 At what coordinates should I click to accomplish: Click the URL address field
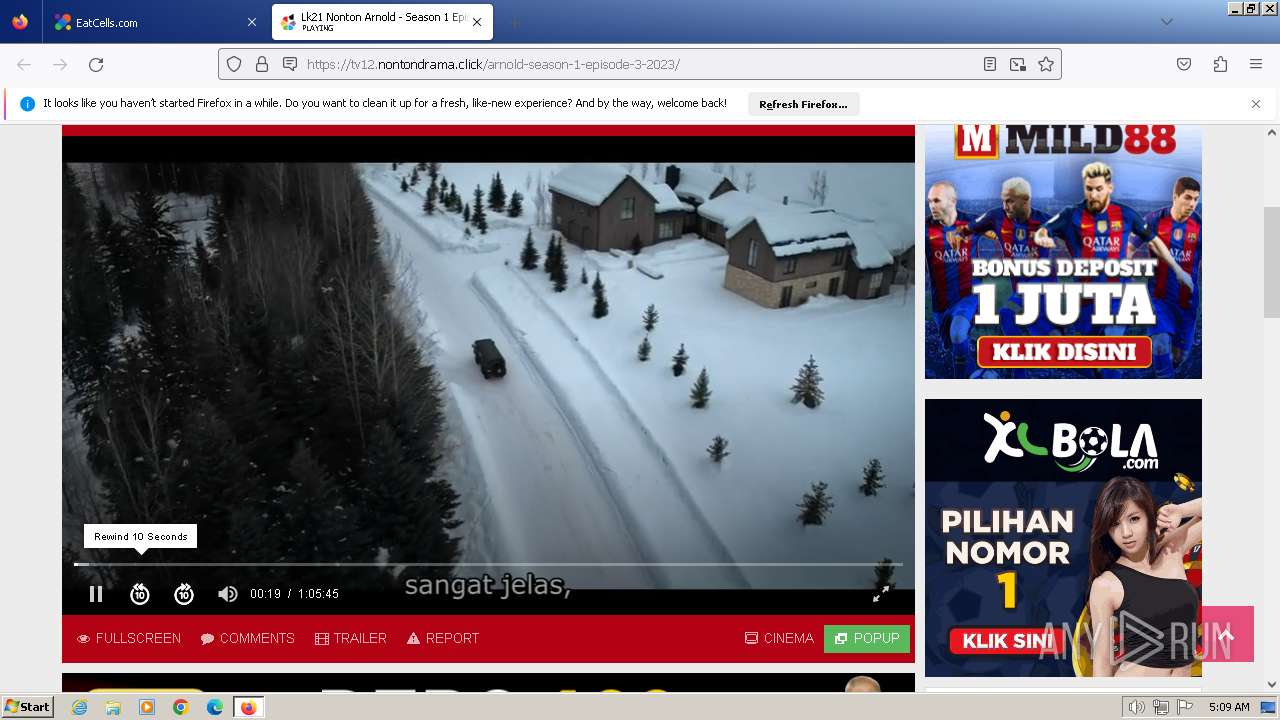[x=640, y=64]
